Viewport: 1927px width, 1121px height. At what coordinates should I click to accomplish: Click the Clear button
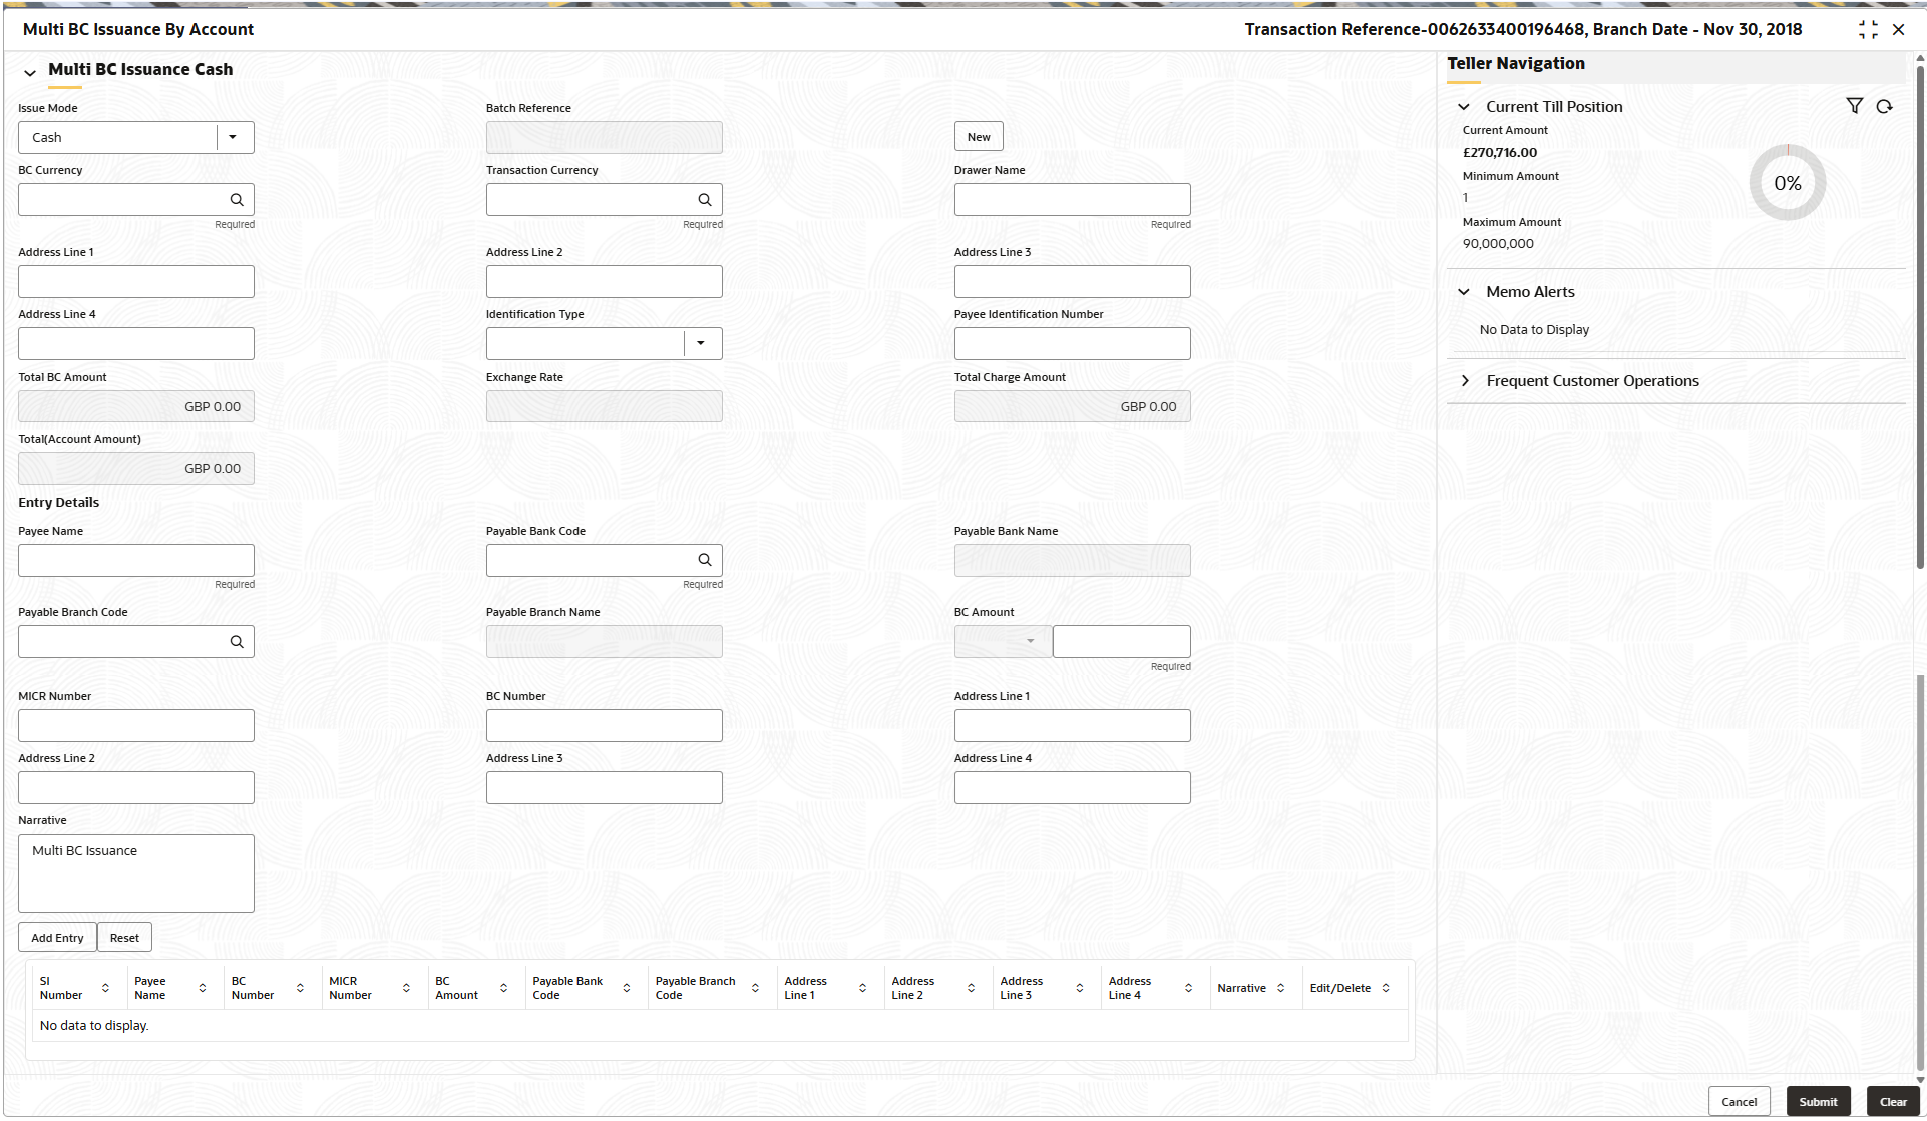[x=1893, y=1102]
